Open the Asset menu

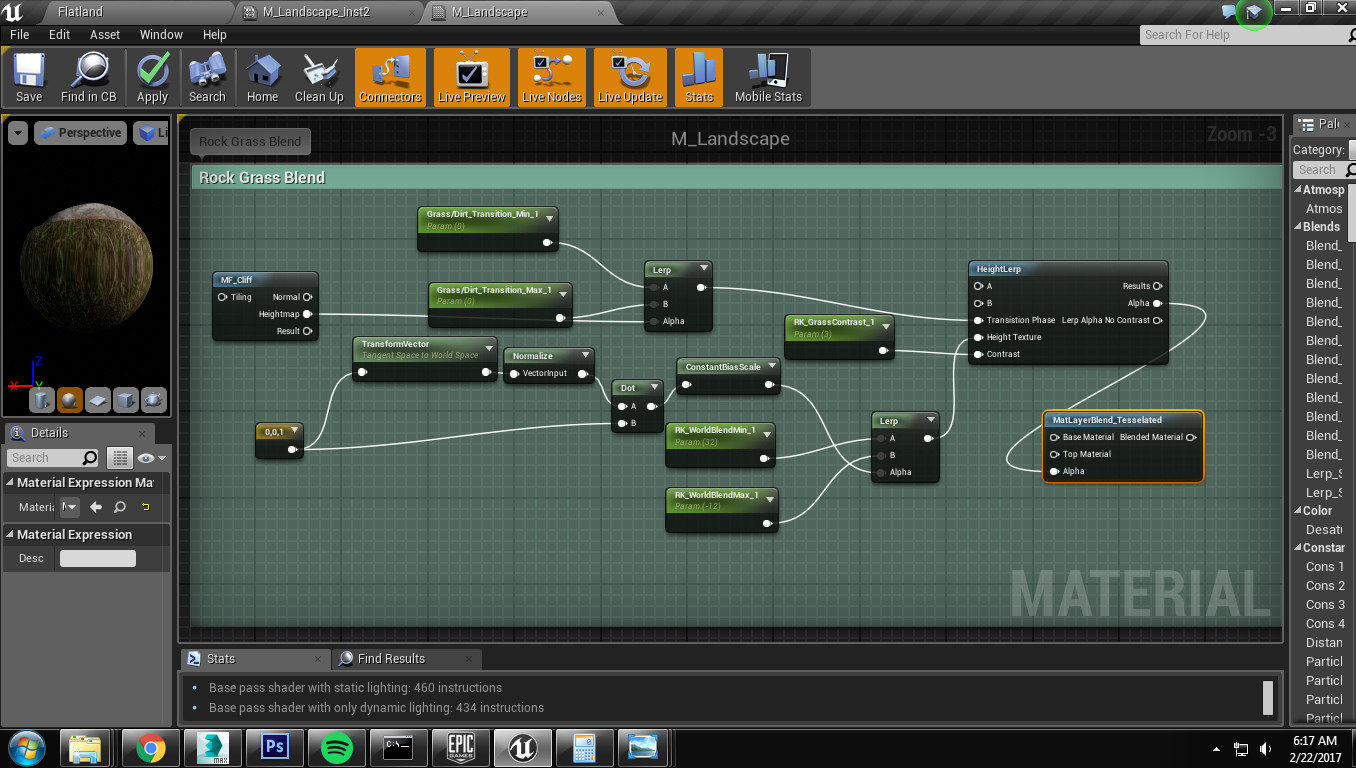click(x=105, y=34)
